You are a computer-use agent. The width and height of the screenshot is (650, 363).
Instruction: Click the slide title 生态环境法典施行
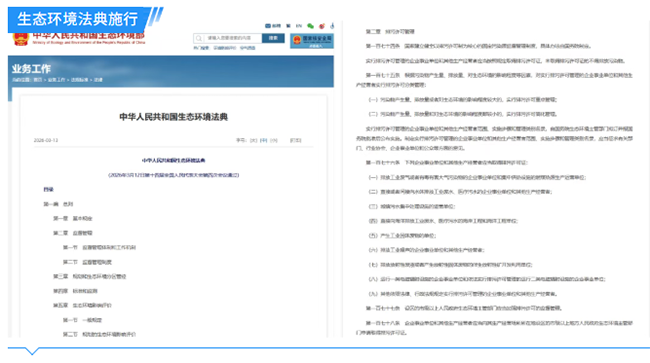(78, 19)
